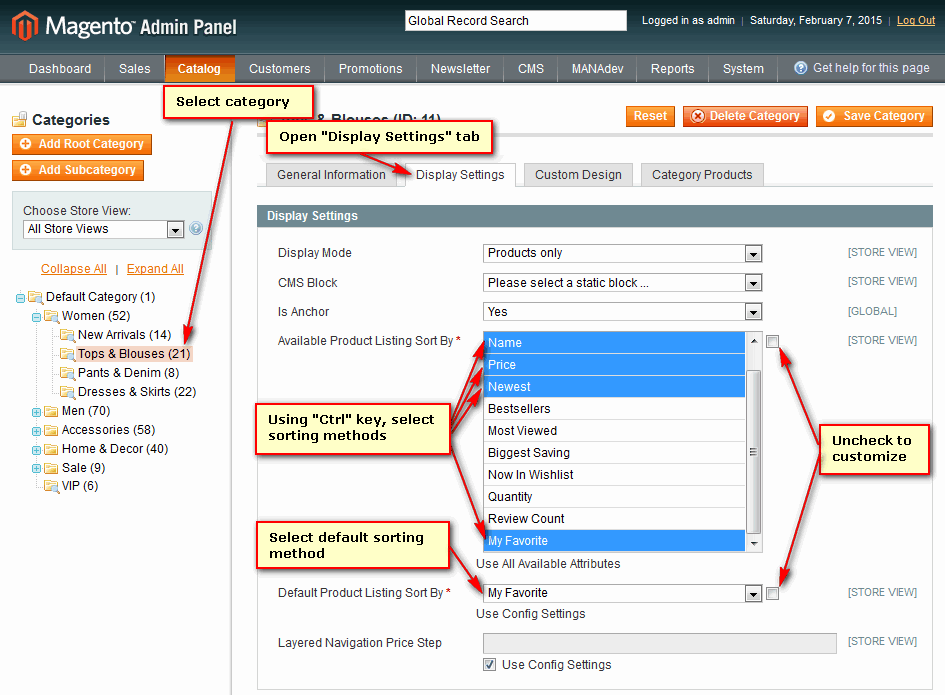
Task: Click the Men category folder icon
Action: tap(51, 411)
